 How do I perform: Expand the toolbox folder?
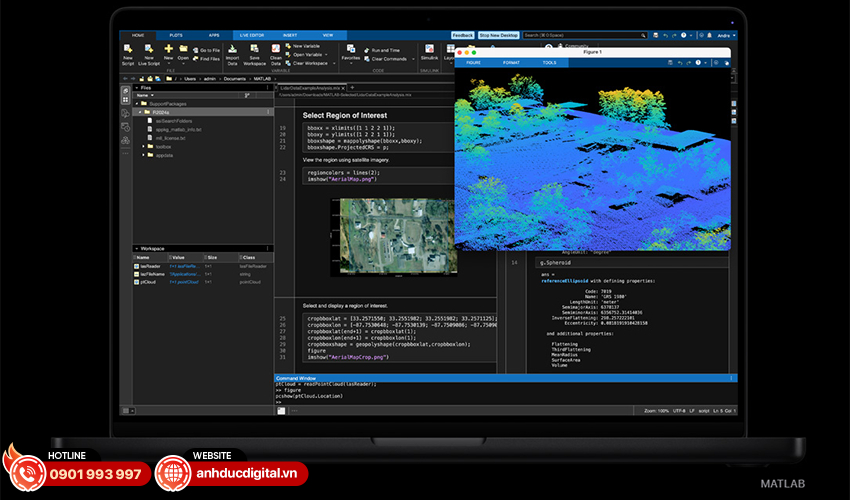[x=145, y=146]
